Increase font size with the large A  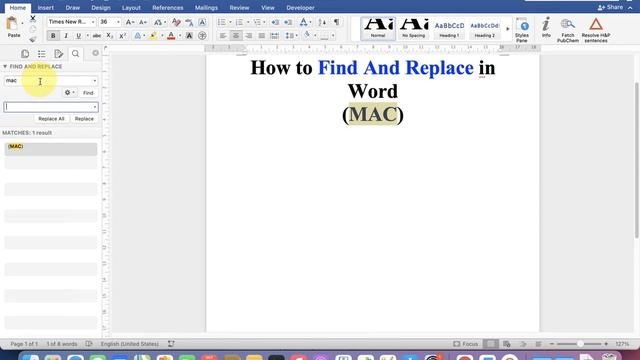[x=129, y=22]
